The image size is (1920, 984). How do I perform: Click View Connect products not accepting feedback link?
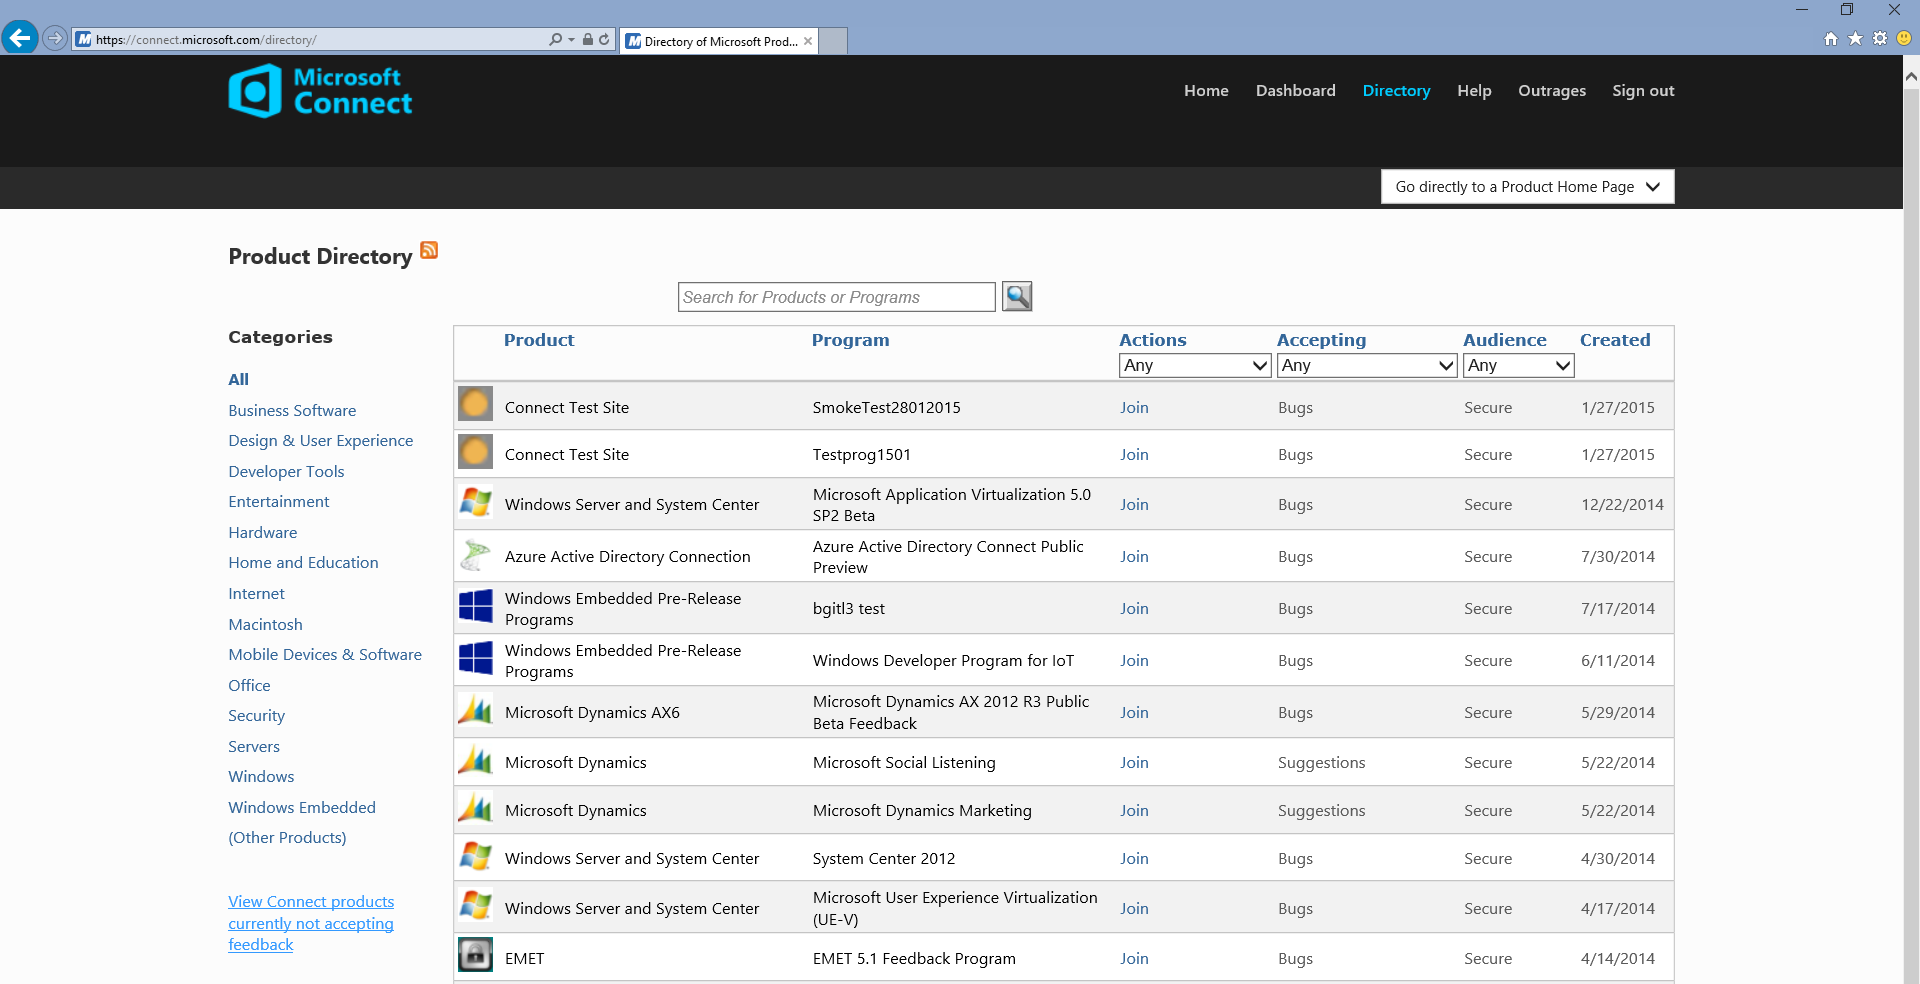[311, 923]
